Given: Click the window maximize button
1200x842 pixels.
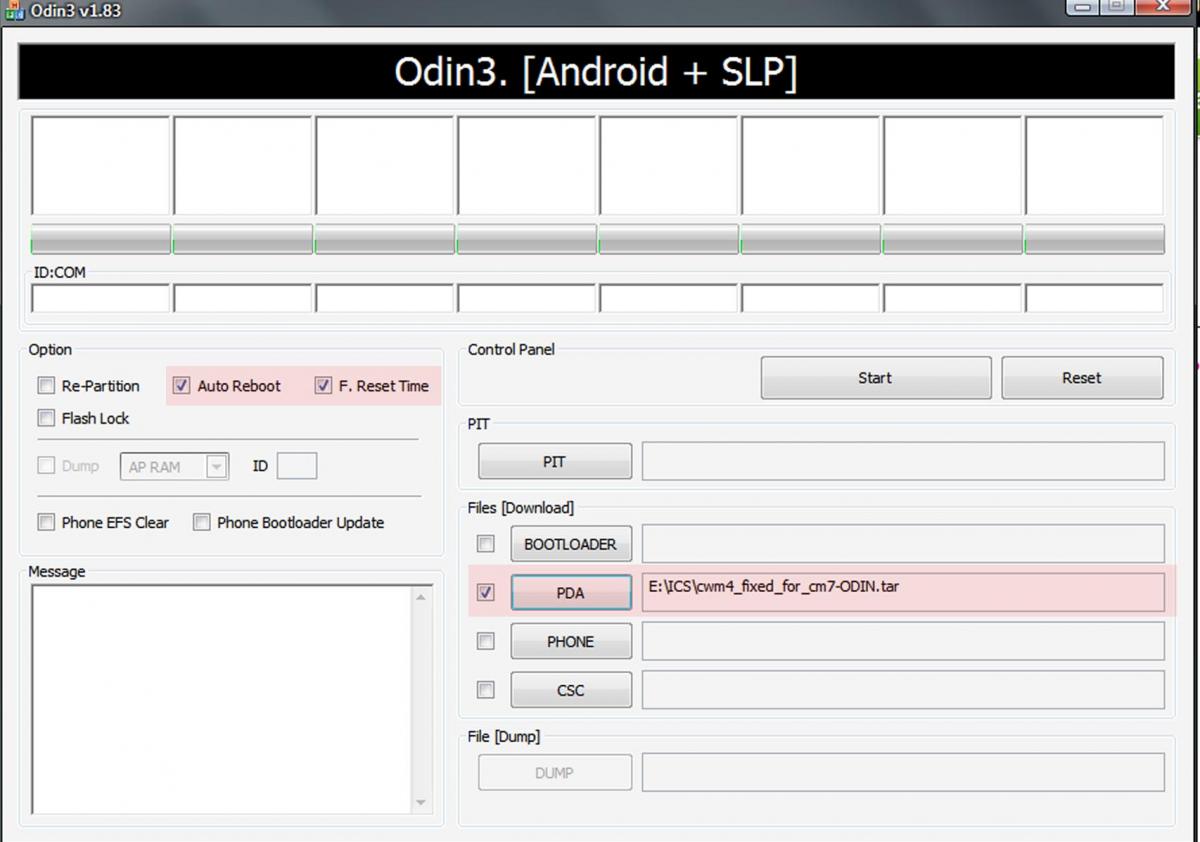Looking at the screenshot, I should tap(1118, 6).
